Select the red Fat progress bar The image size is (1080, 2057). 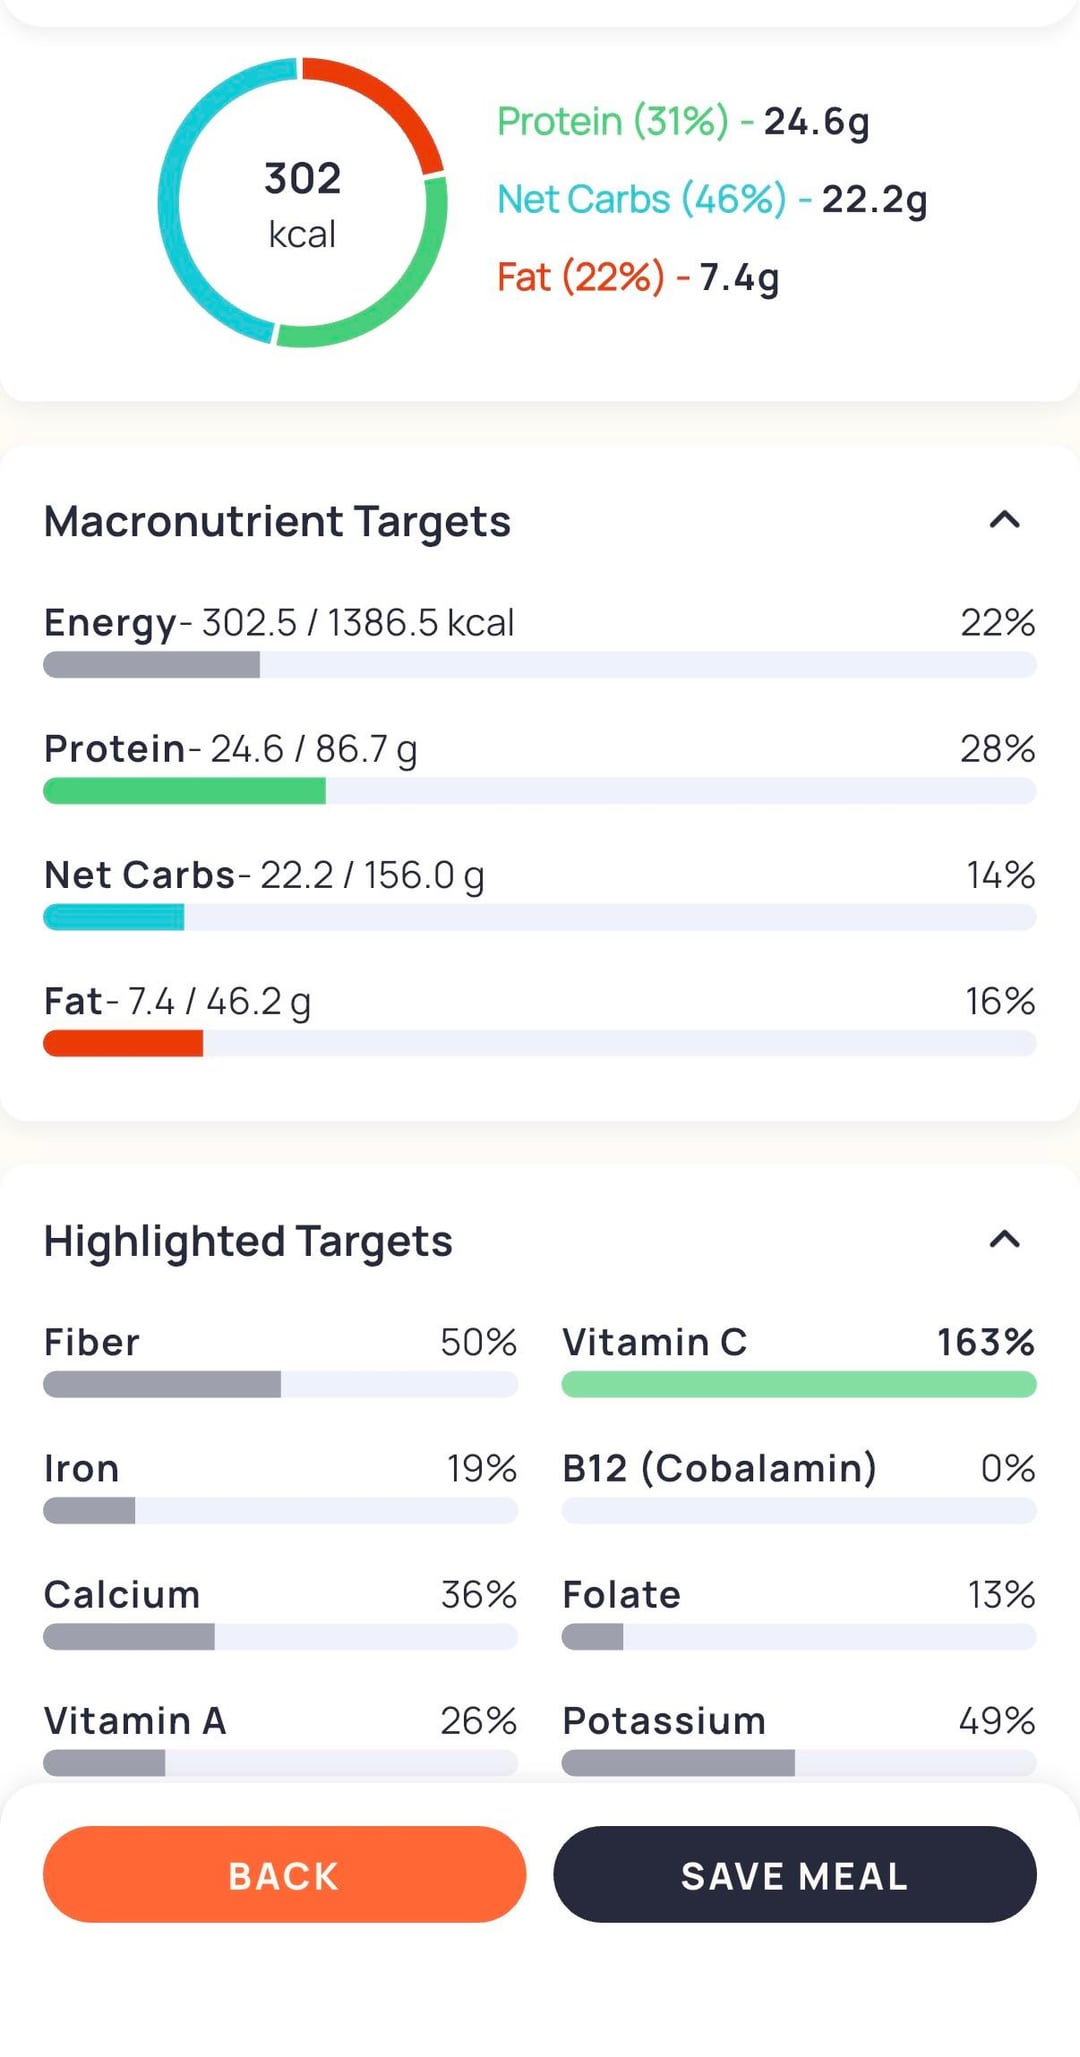coord(540,1043)
